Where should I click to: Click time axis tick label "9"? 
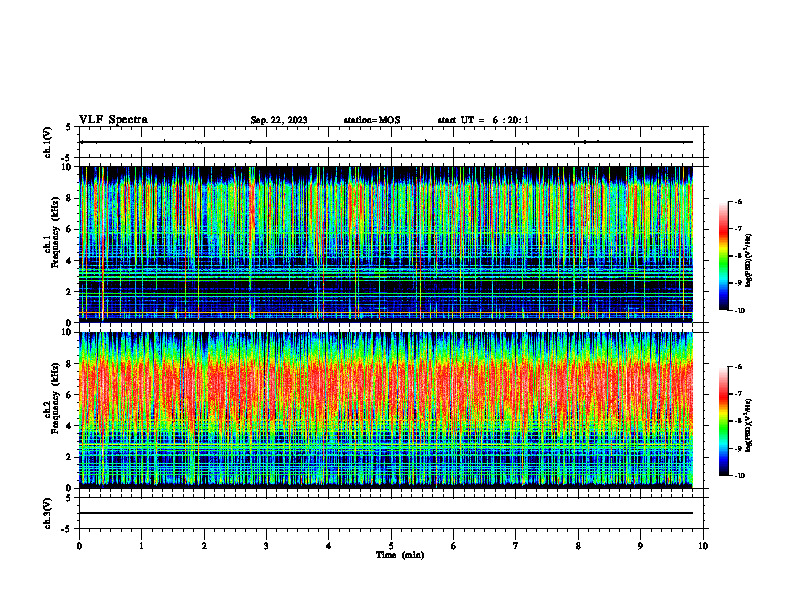[x=640, y=546]
